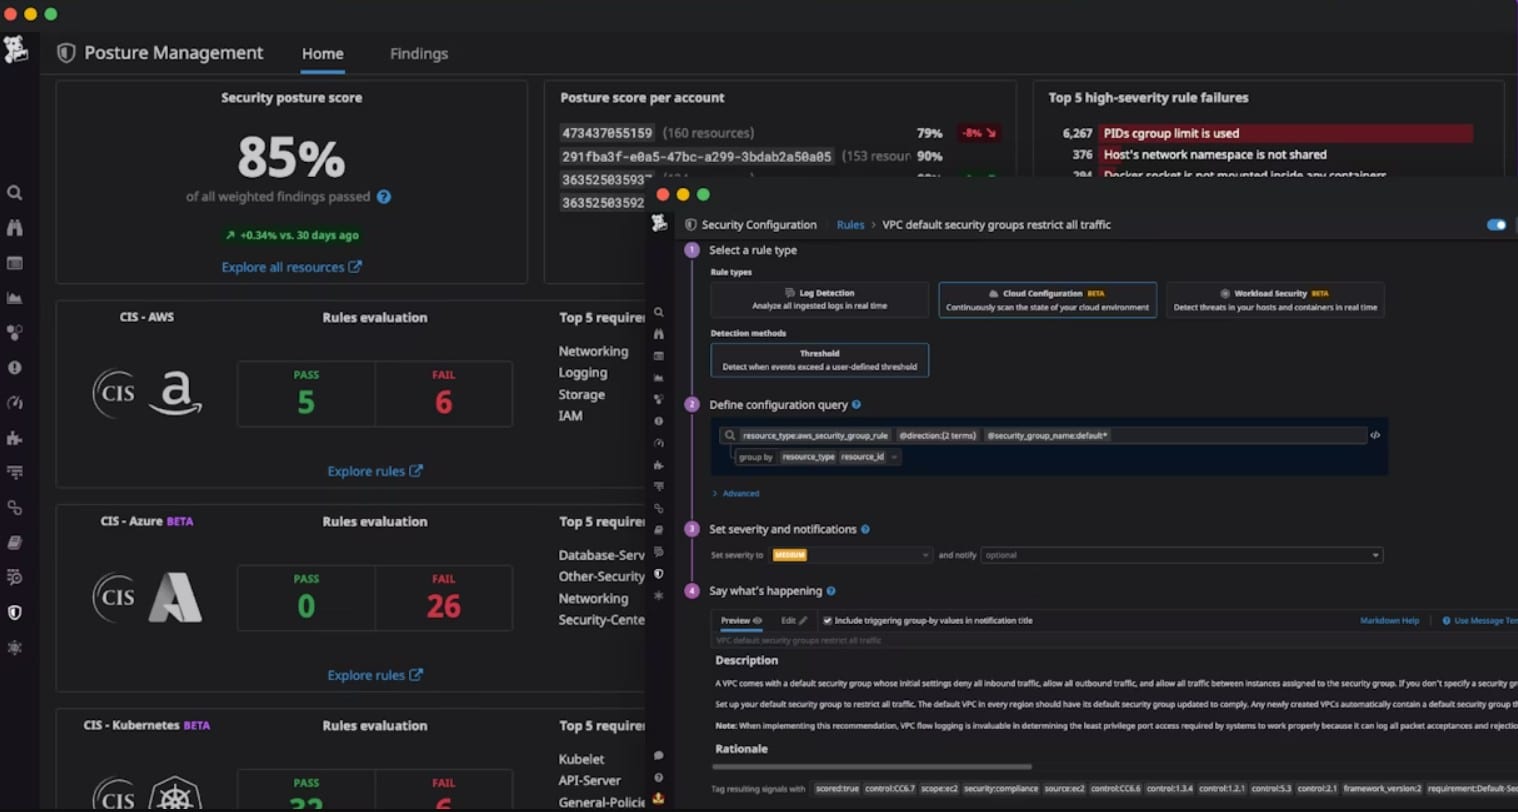The height and width of the screenshot is (812, 1518).
Task: Open the Dashboards sidebar icon
Action: coord(15,263)
